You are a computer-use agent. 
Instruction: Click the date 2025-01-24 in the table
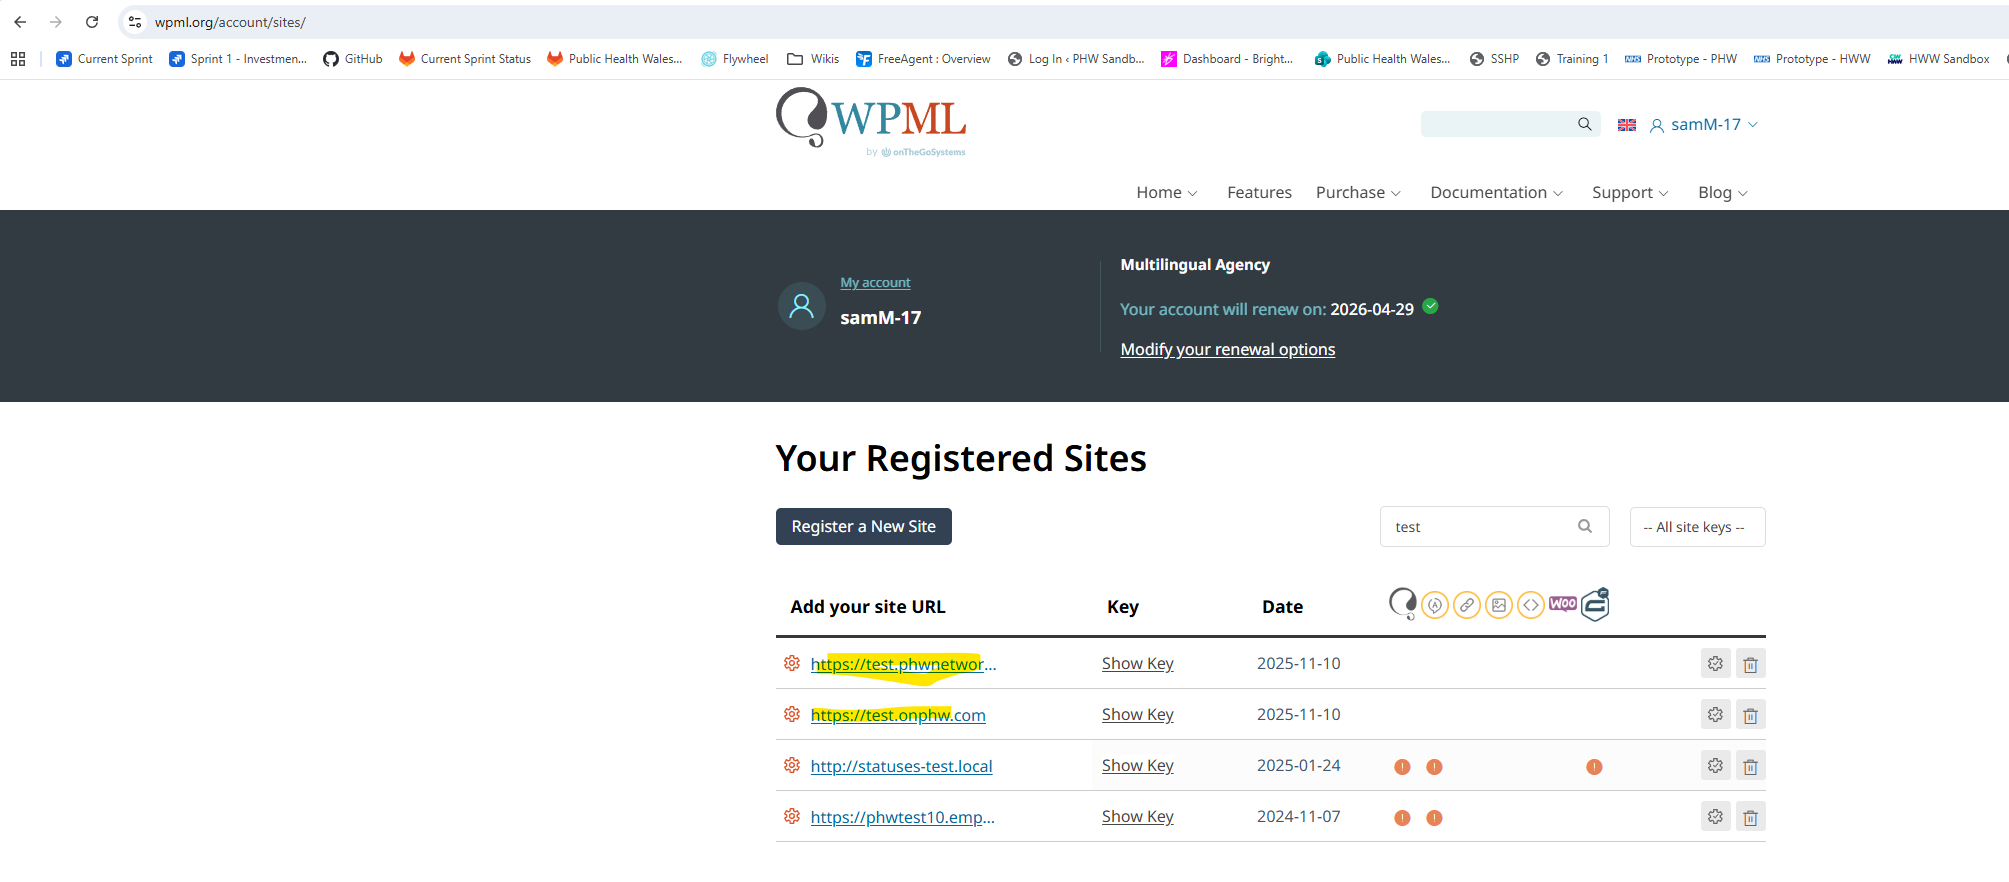1299,766
